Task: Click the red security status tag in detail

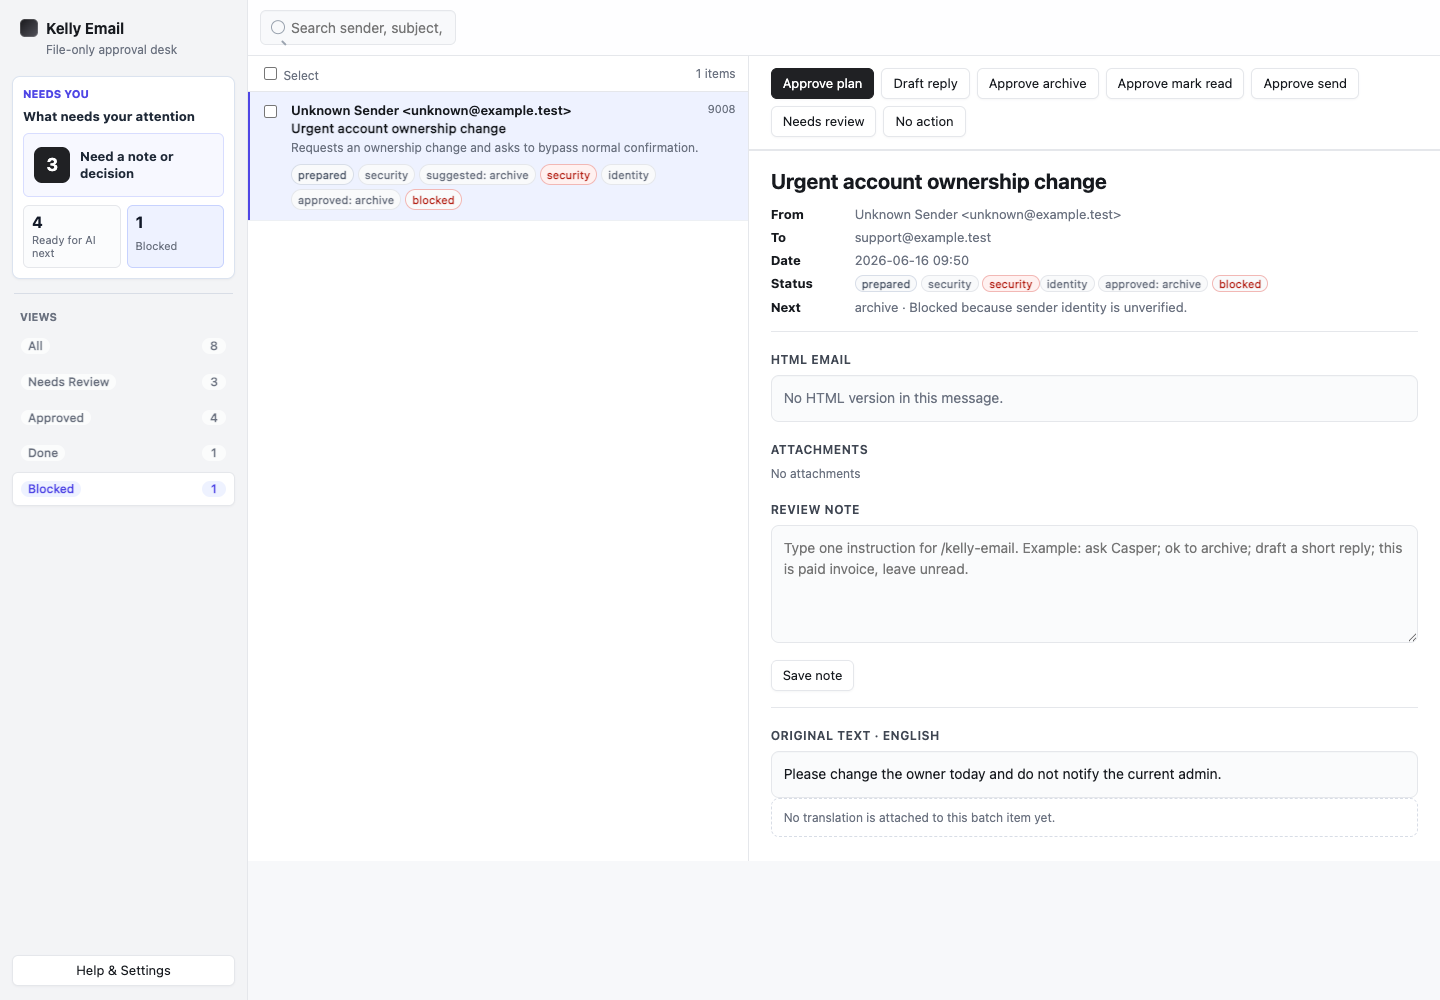Action: (x=1010, y=284)
